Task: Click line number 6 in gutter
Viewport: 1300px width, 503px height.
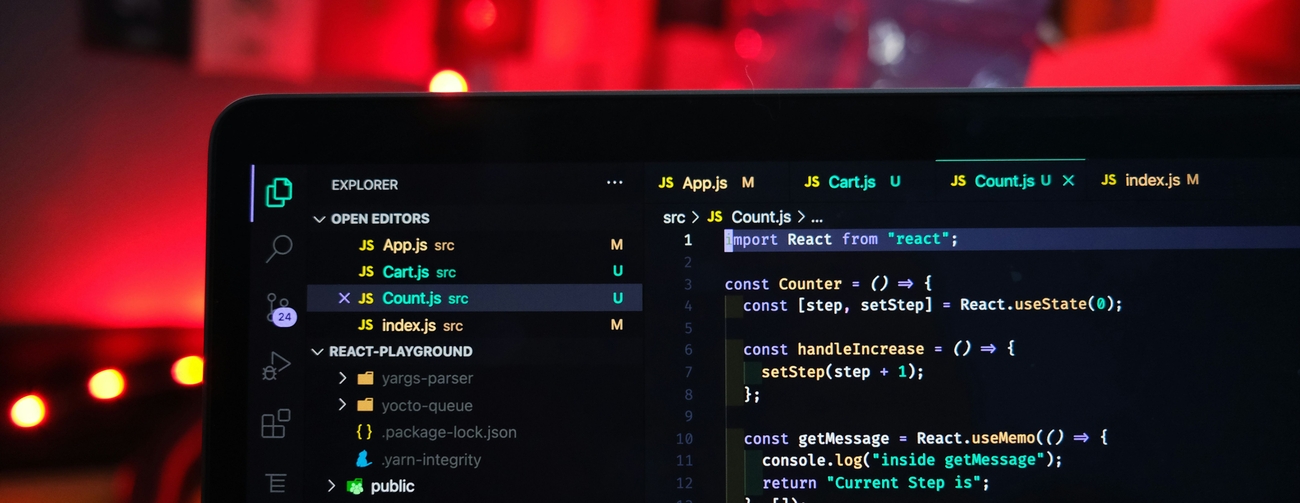Action: pos(688,349)
